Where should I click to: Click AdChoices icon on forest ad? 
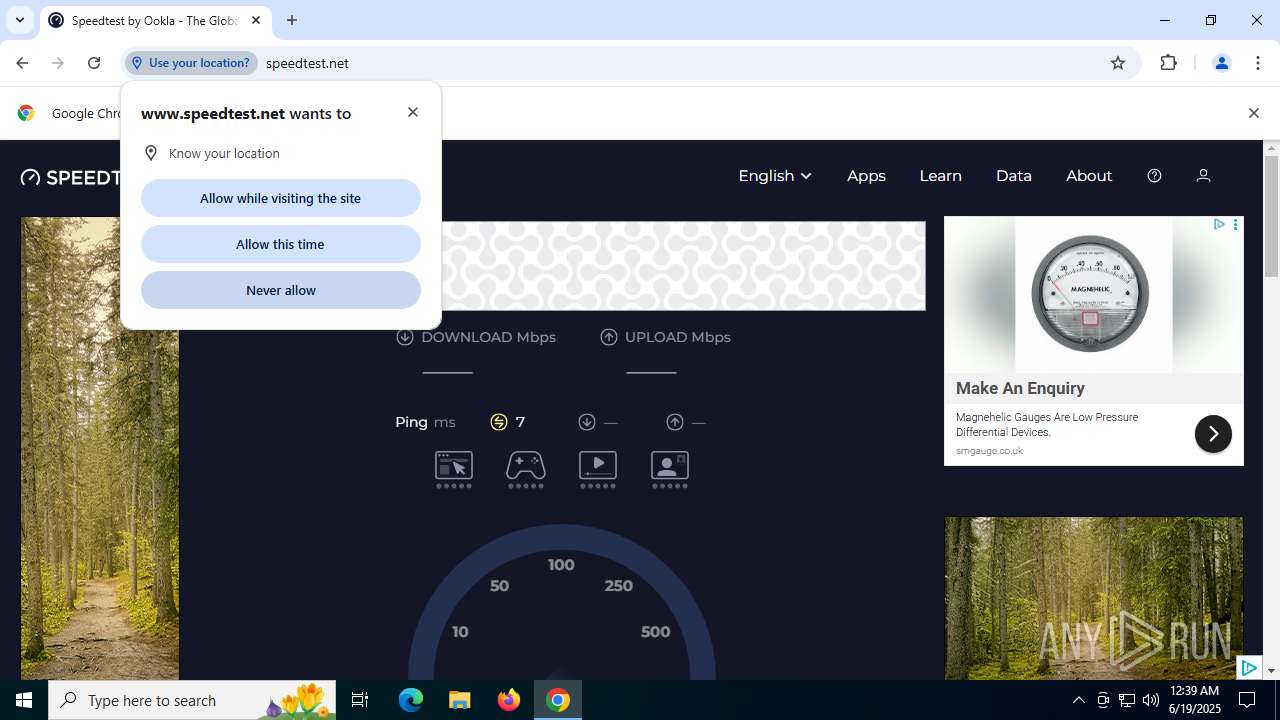[x=1249, y=668]
